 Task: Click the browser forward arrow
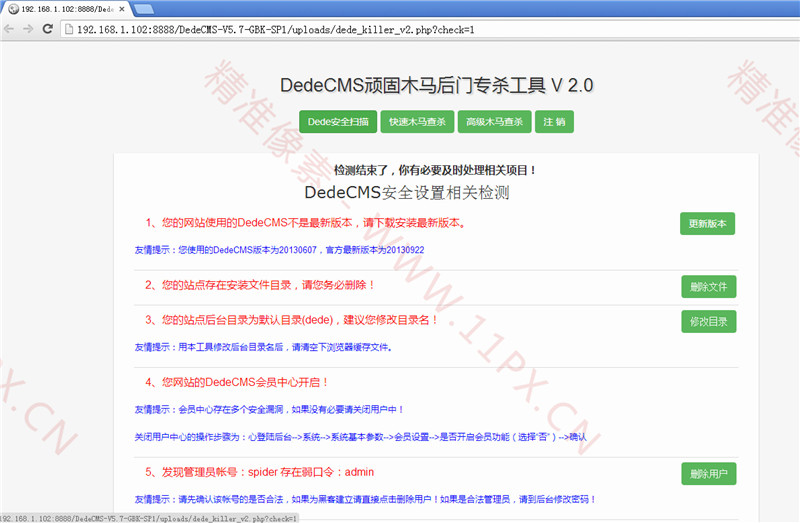[27, 28]
